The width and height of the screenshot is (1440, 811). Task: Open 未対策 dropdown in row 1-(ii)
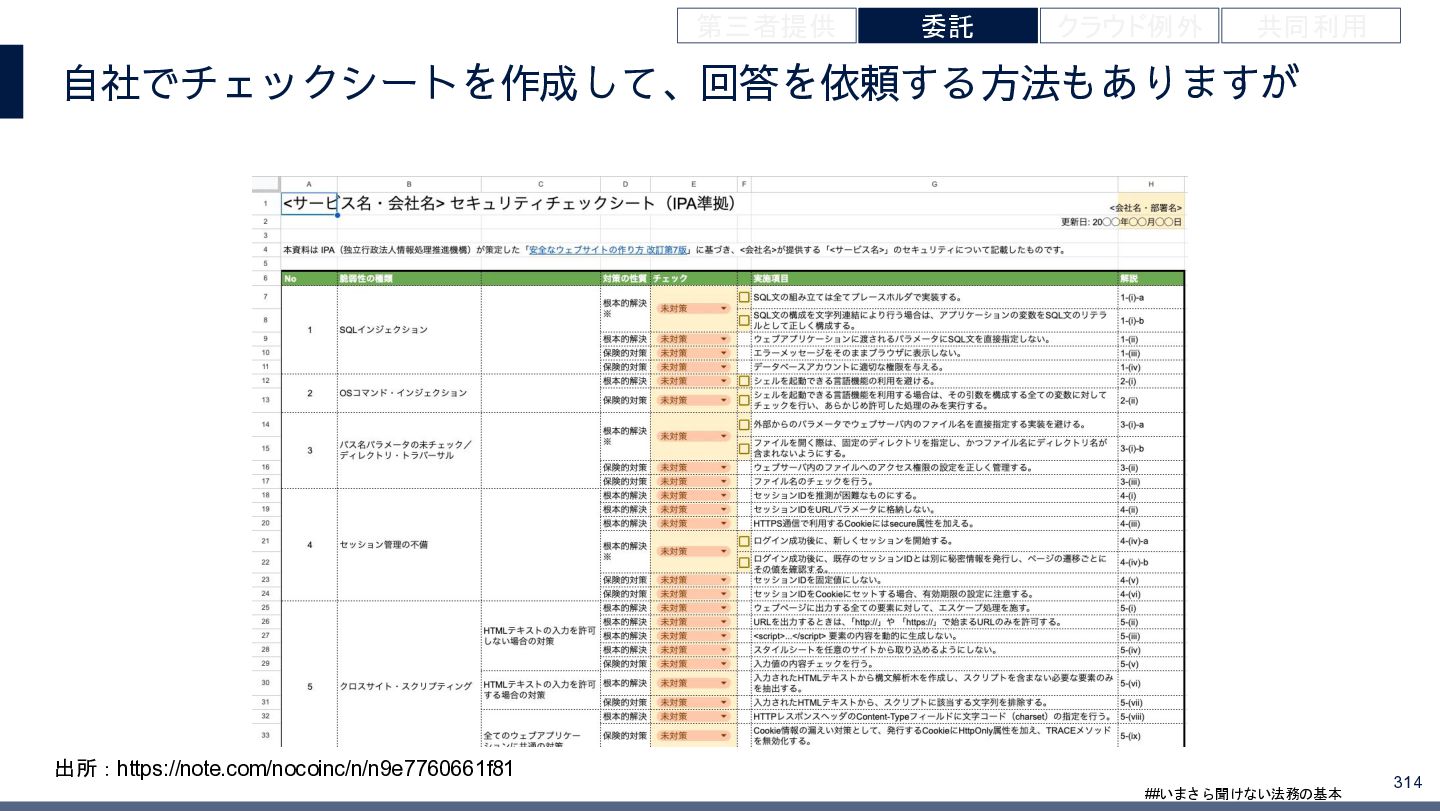coord(693,339)
